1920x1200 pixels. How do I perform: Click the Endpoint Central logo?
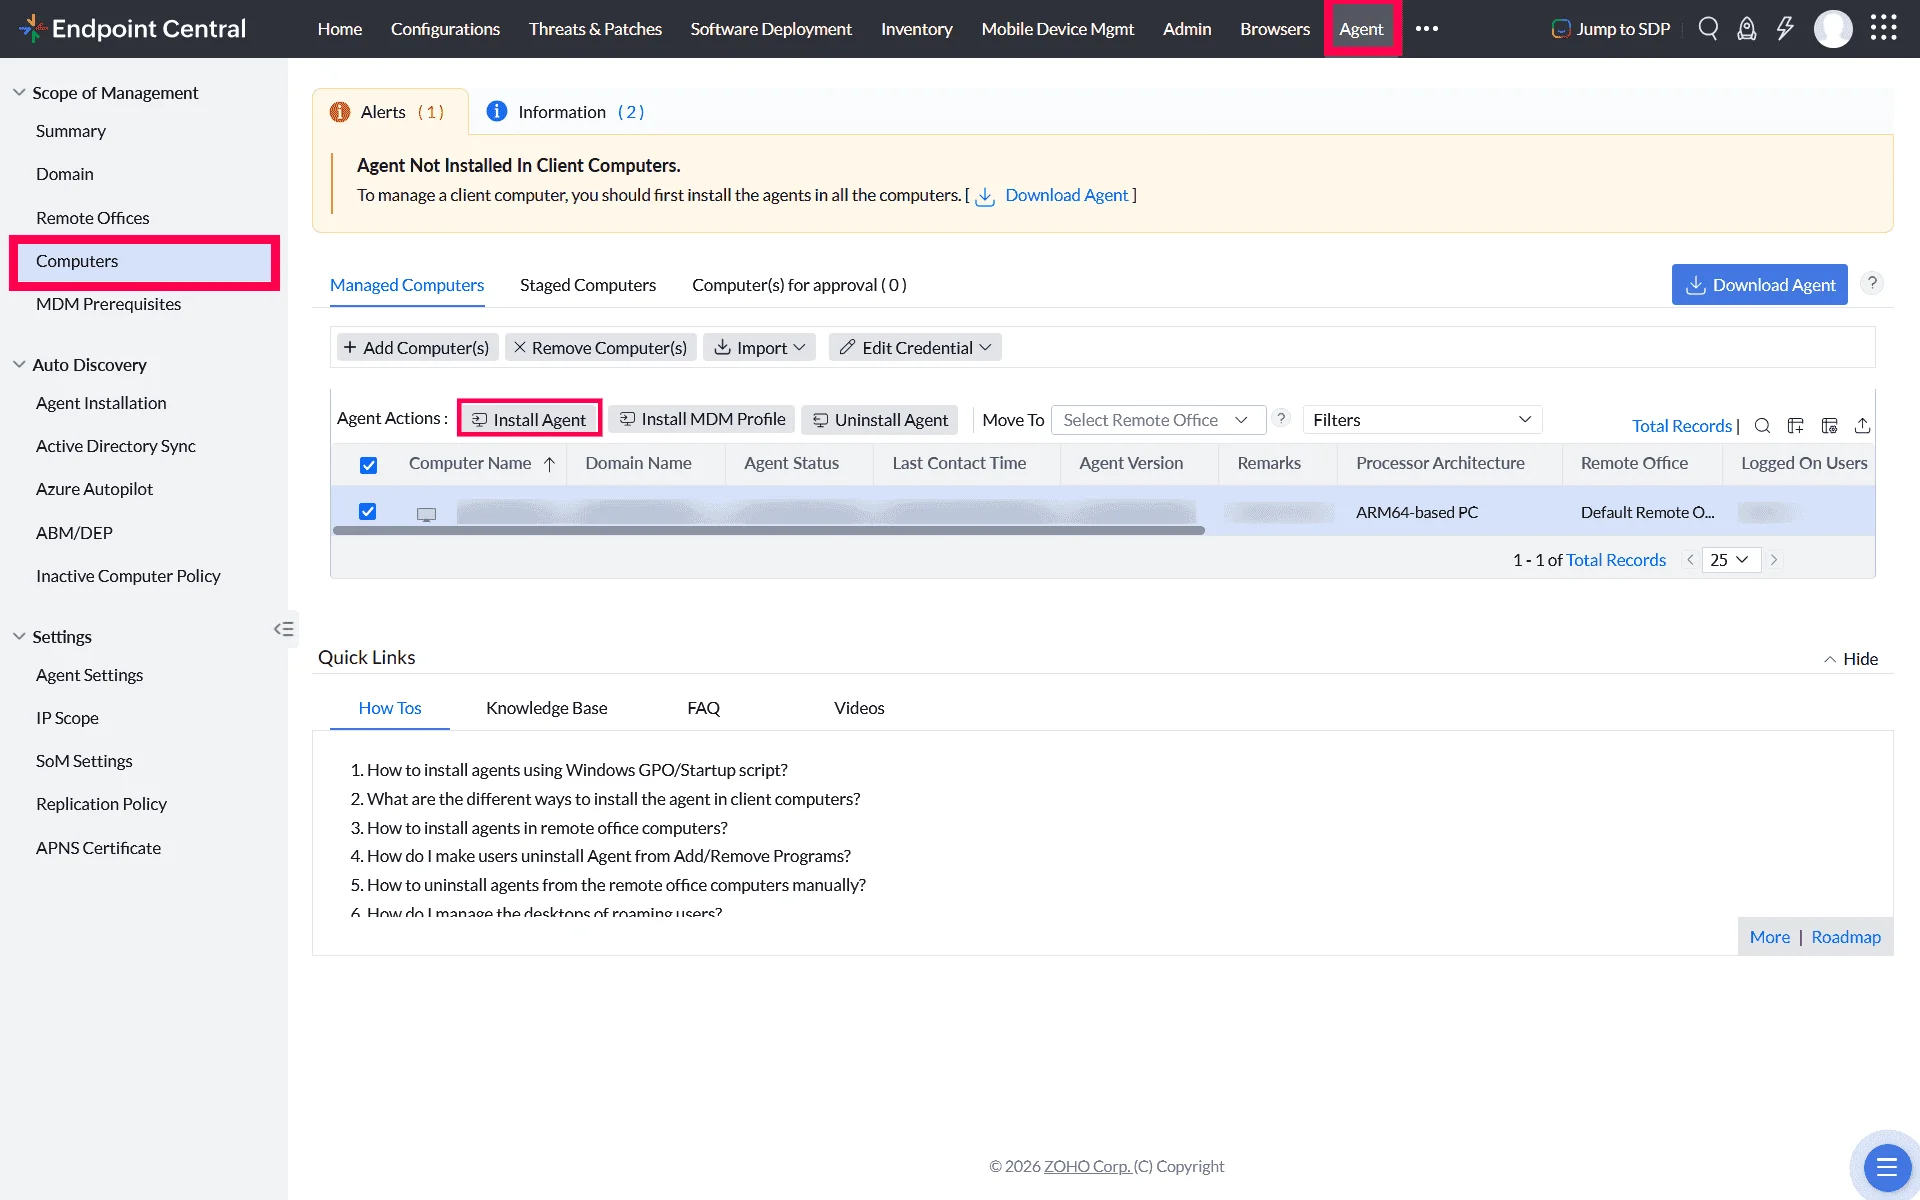tap(133, 28)
